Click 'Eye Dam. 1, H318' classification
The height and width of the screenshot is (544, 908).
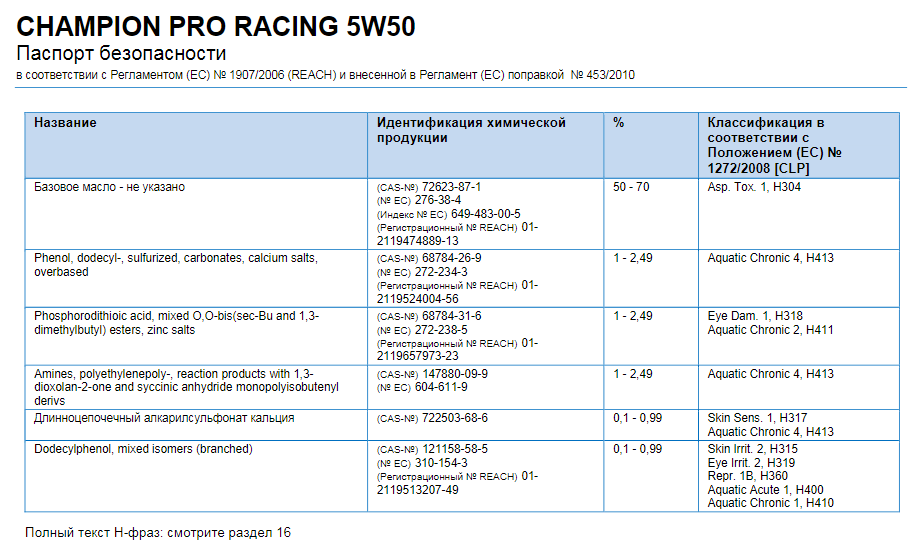[x=755, y=316]
